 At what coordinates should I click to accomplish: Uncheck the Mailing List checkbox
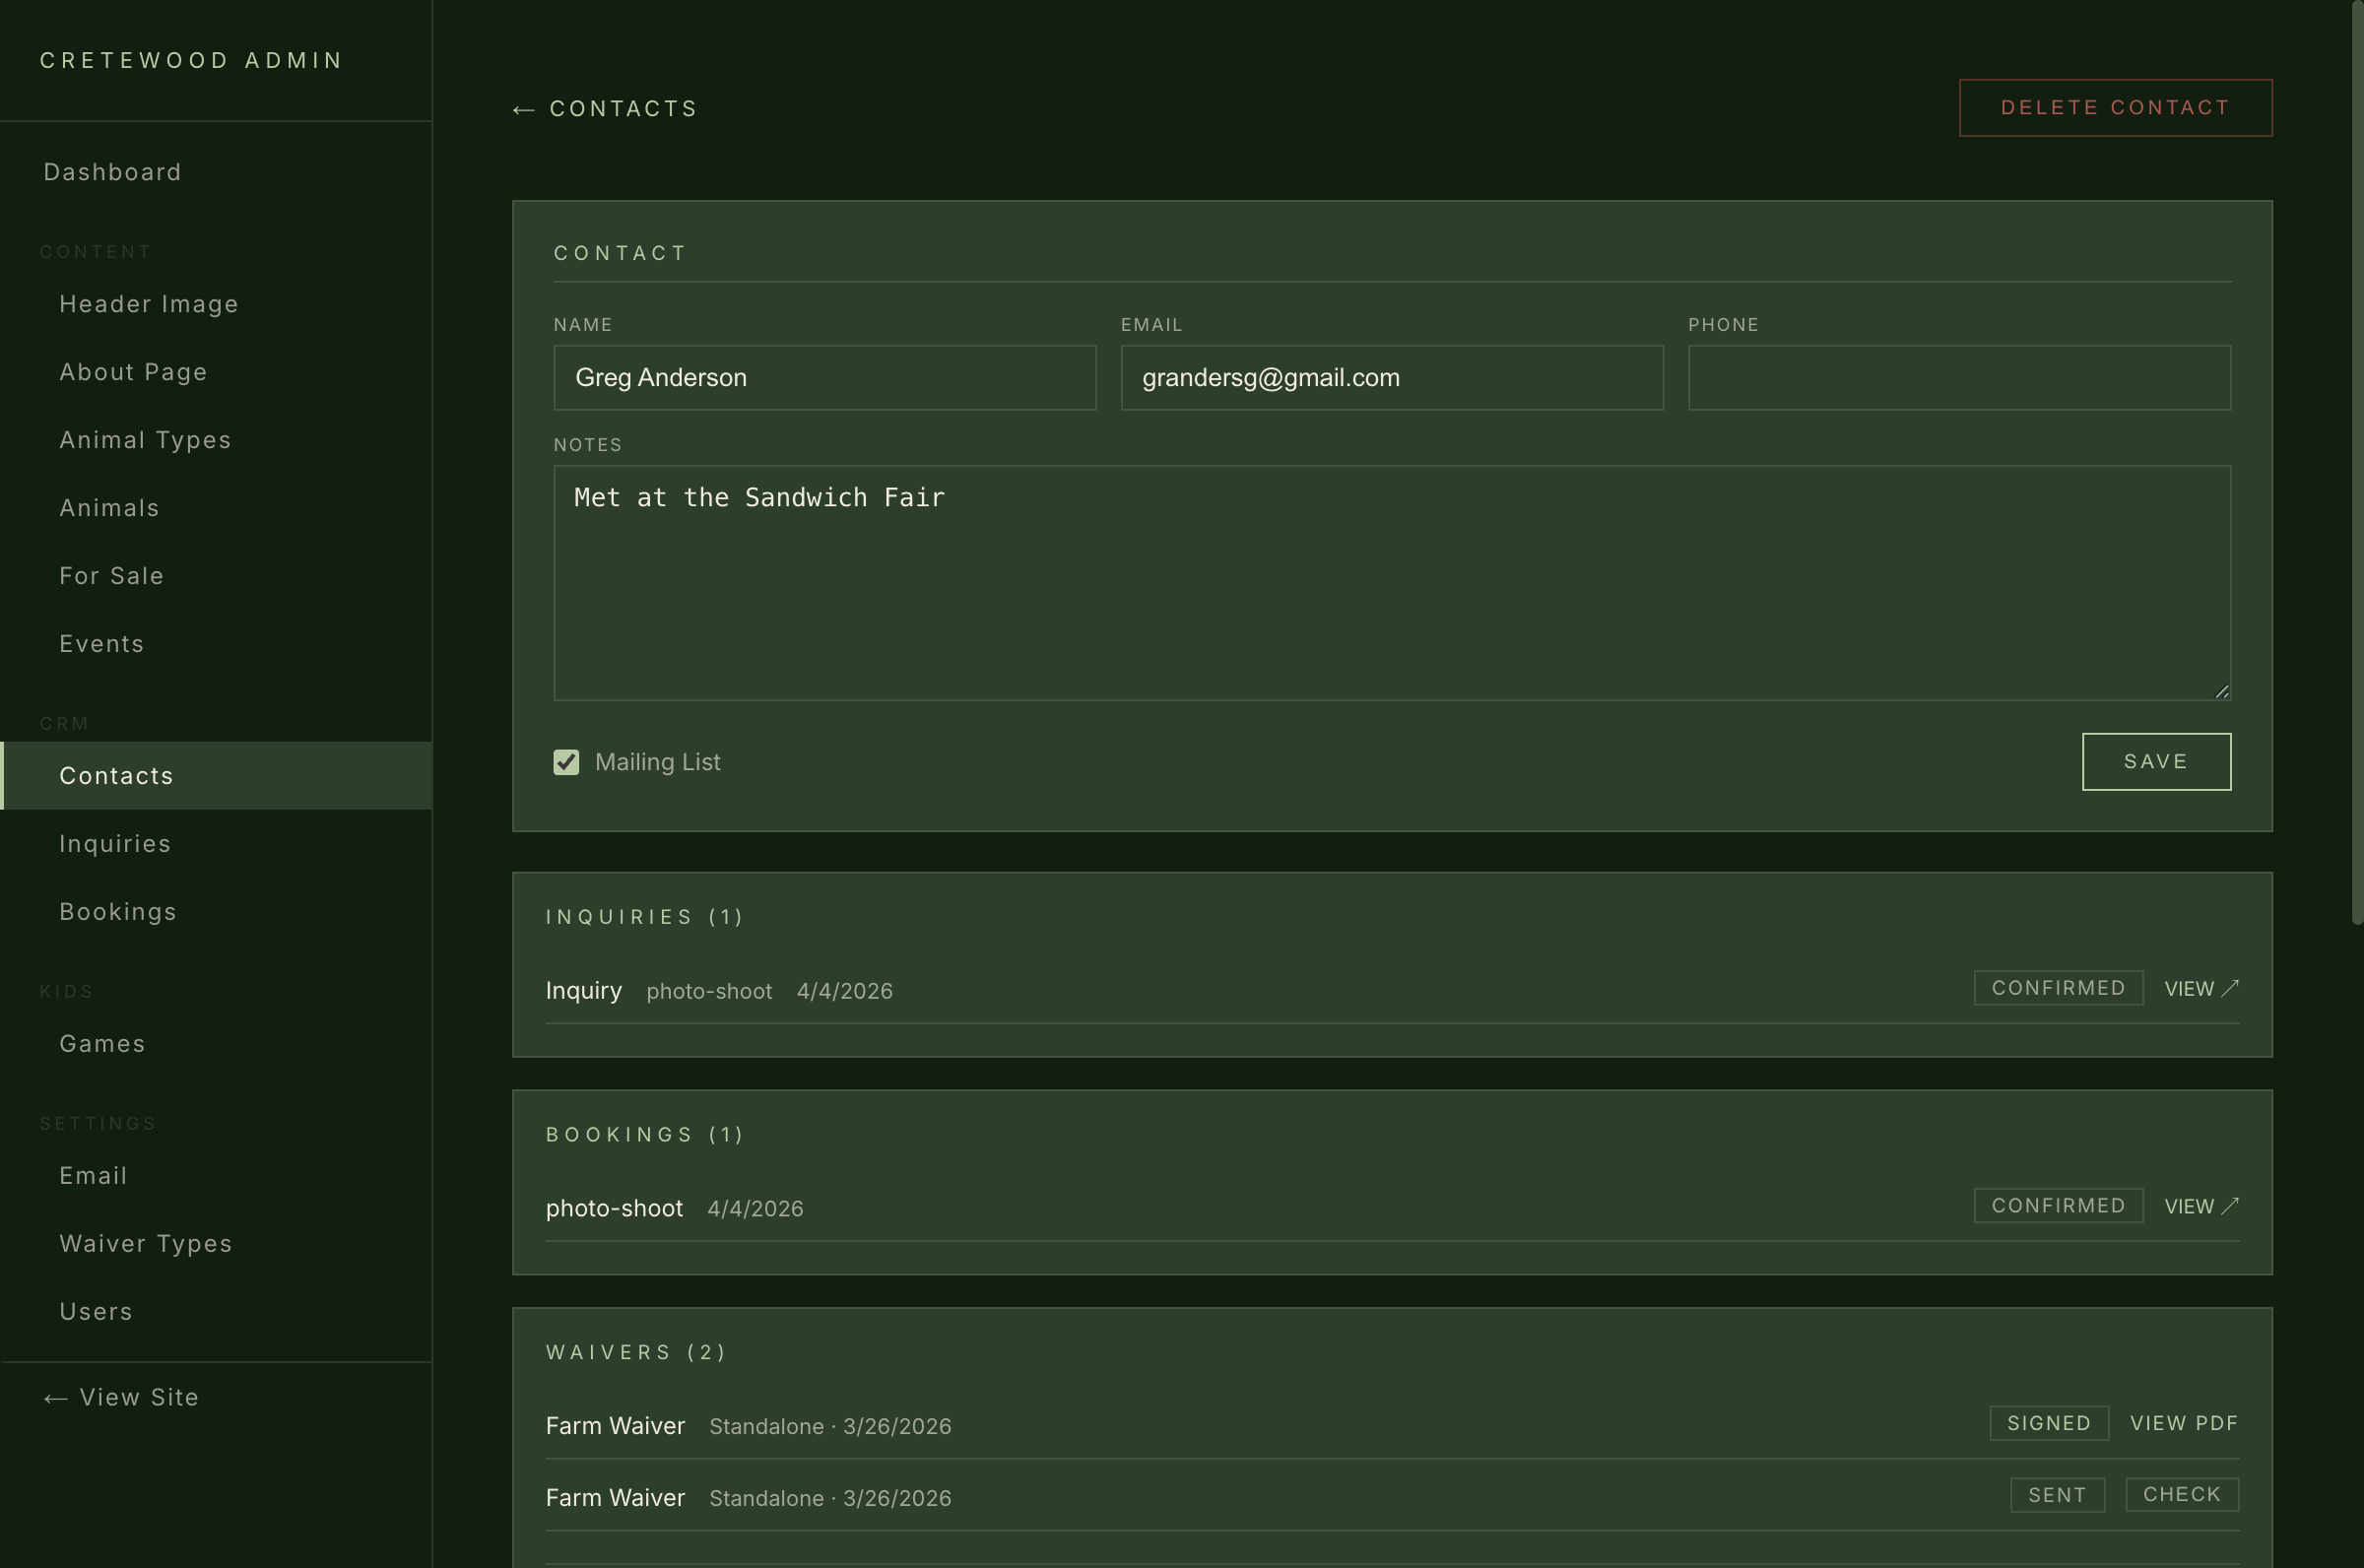click(566, 762)
